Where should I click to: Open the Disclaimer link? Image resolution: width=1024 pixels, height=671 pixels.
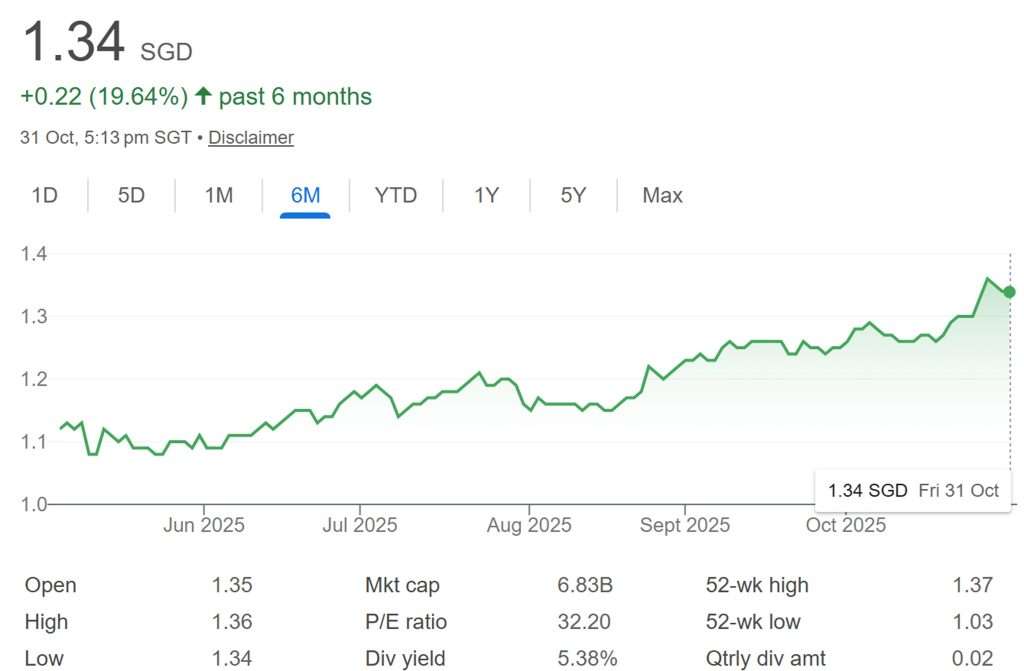(250, 137)
